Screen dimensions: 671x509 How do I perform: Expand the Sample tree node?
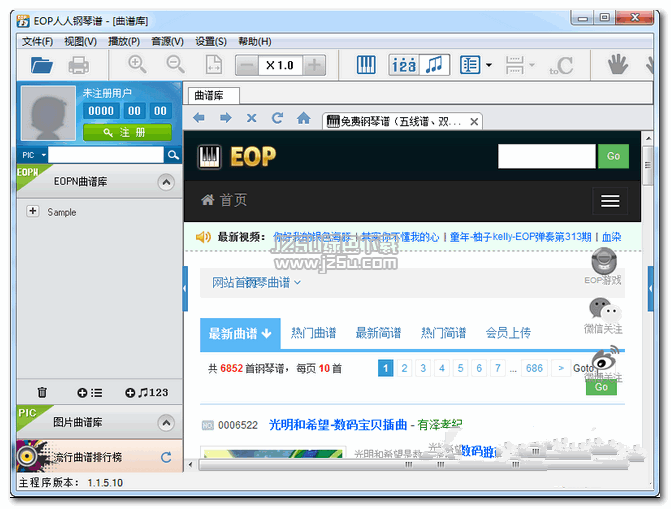[x=33, y=211]
